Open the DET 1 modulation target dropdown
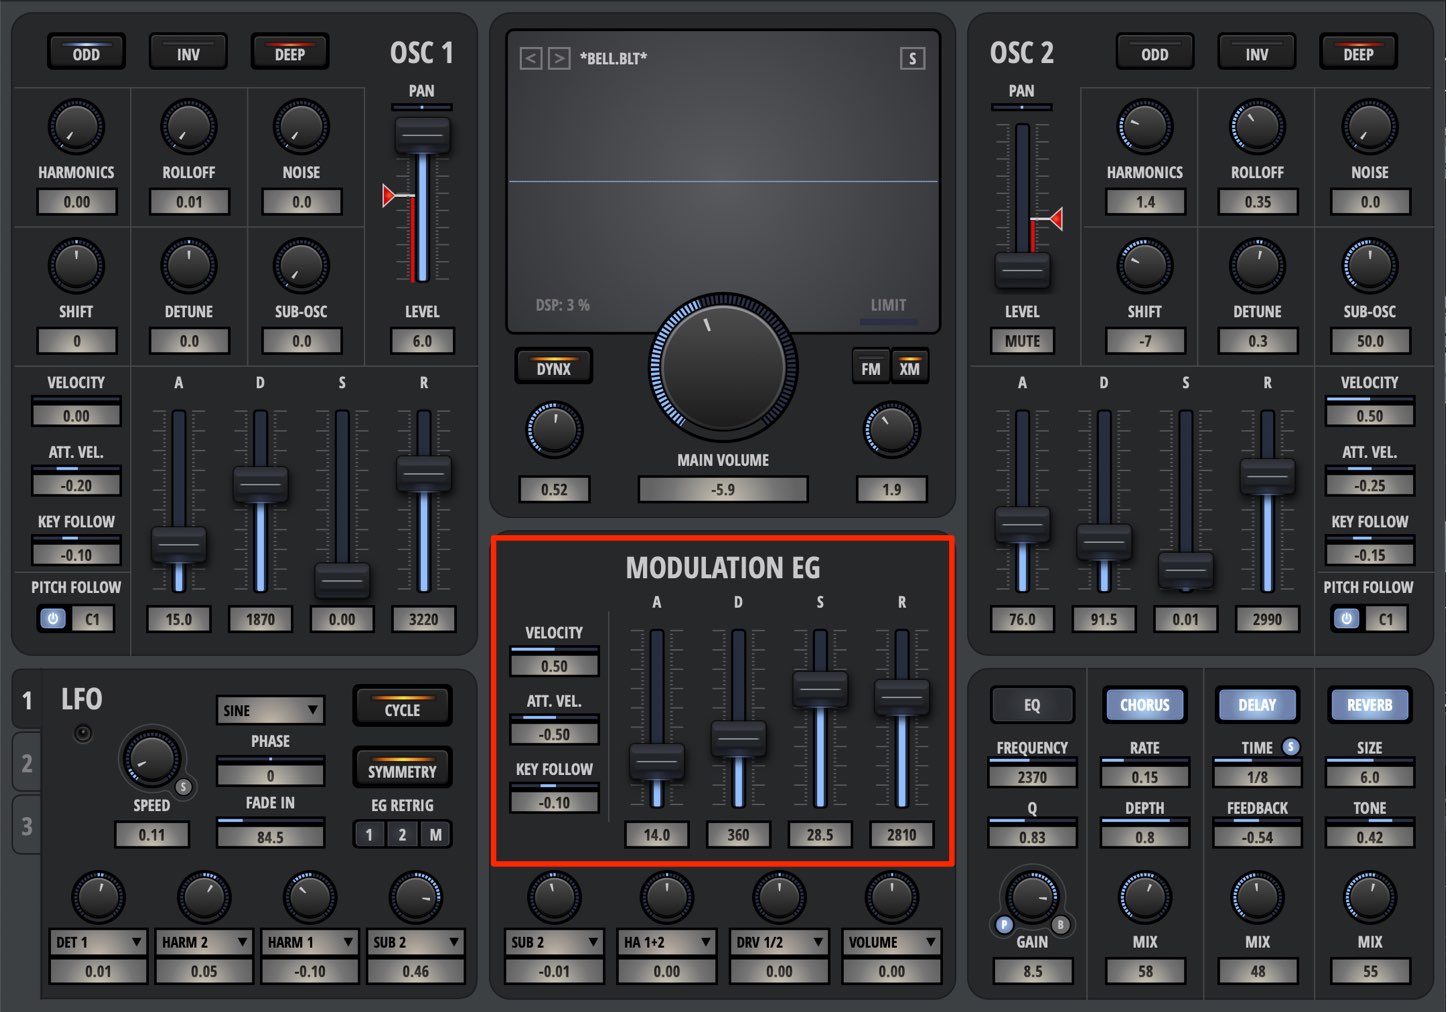Image resolution: width=1448 pixels, height=1012 pixels. point(98,942)
